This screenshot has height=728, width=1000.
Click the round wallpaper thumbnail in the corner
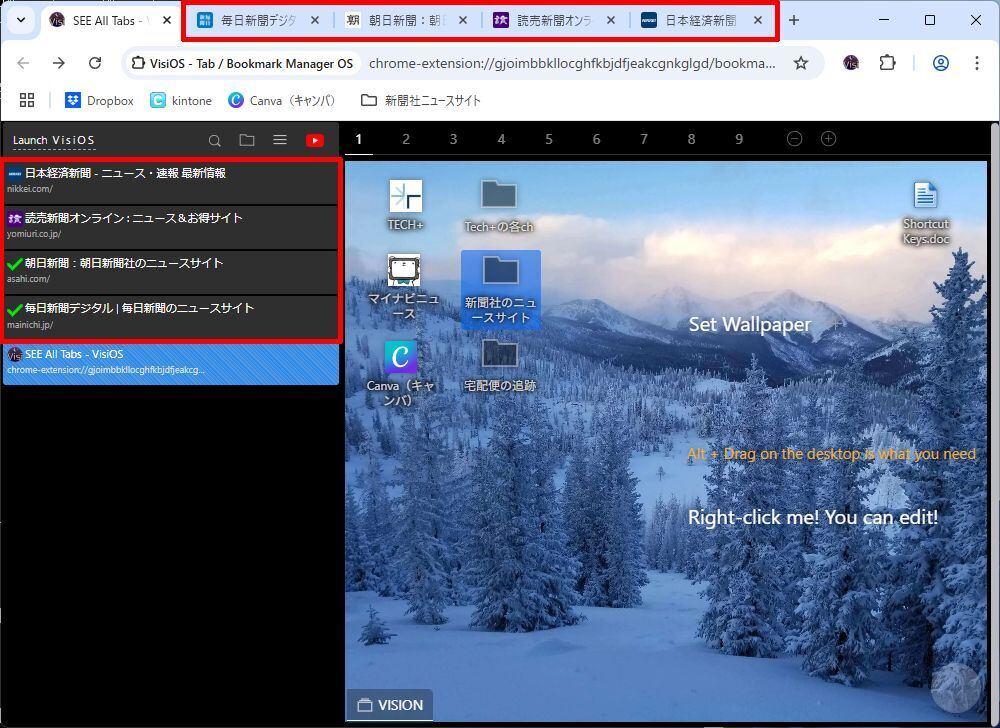click(955, 688)
